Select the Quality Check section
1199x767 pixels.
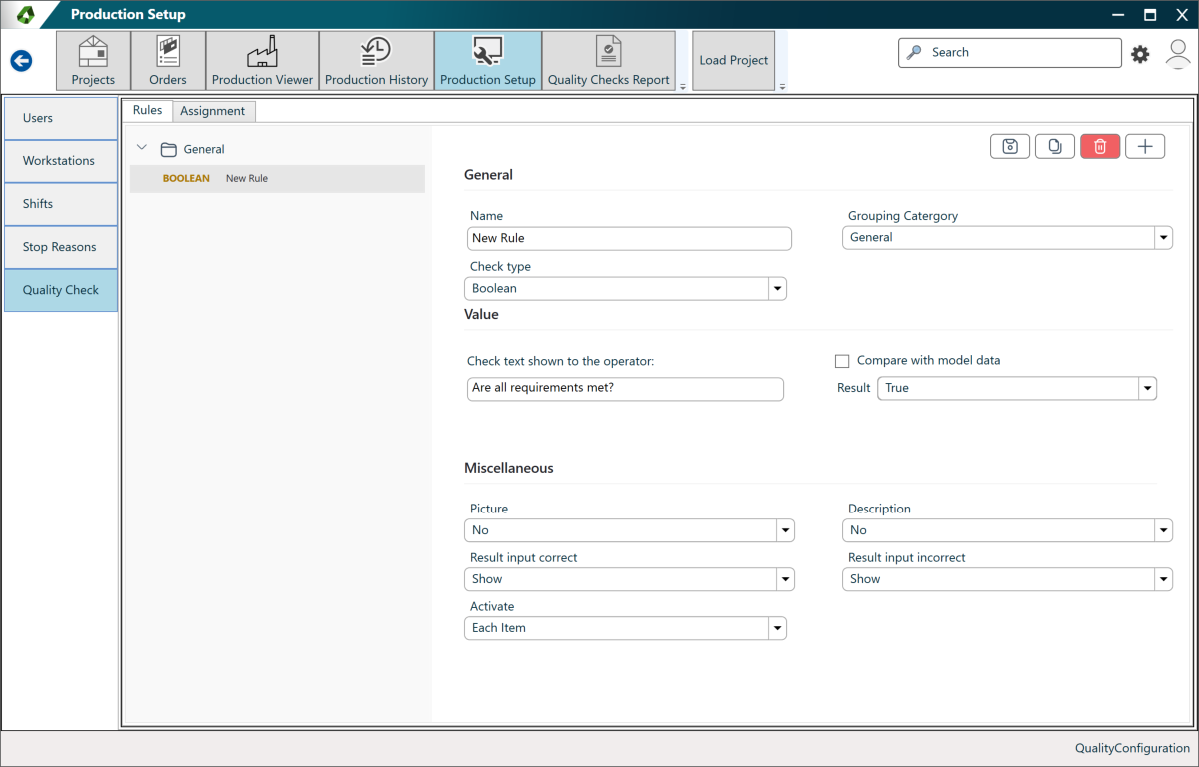pos(60,290)
